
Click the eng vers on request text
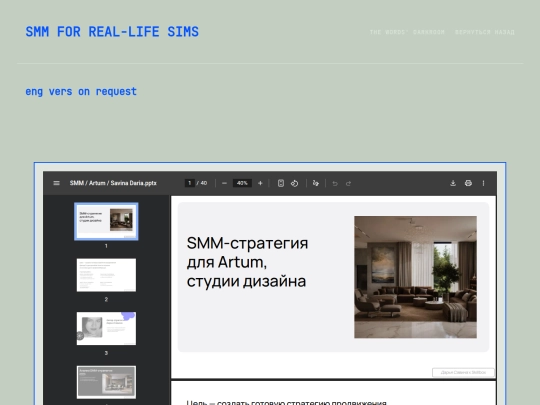pos(81,92)
